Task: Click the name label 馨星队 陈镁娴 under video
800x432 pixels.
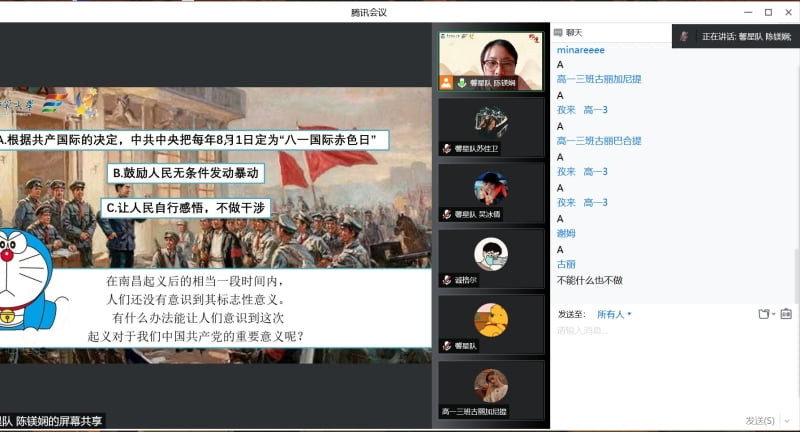Action: pyautogui.click(x=493, y=83)
